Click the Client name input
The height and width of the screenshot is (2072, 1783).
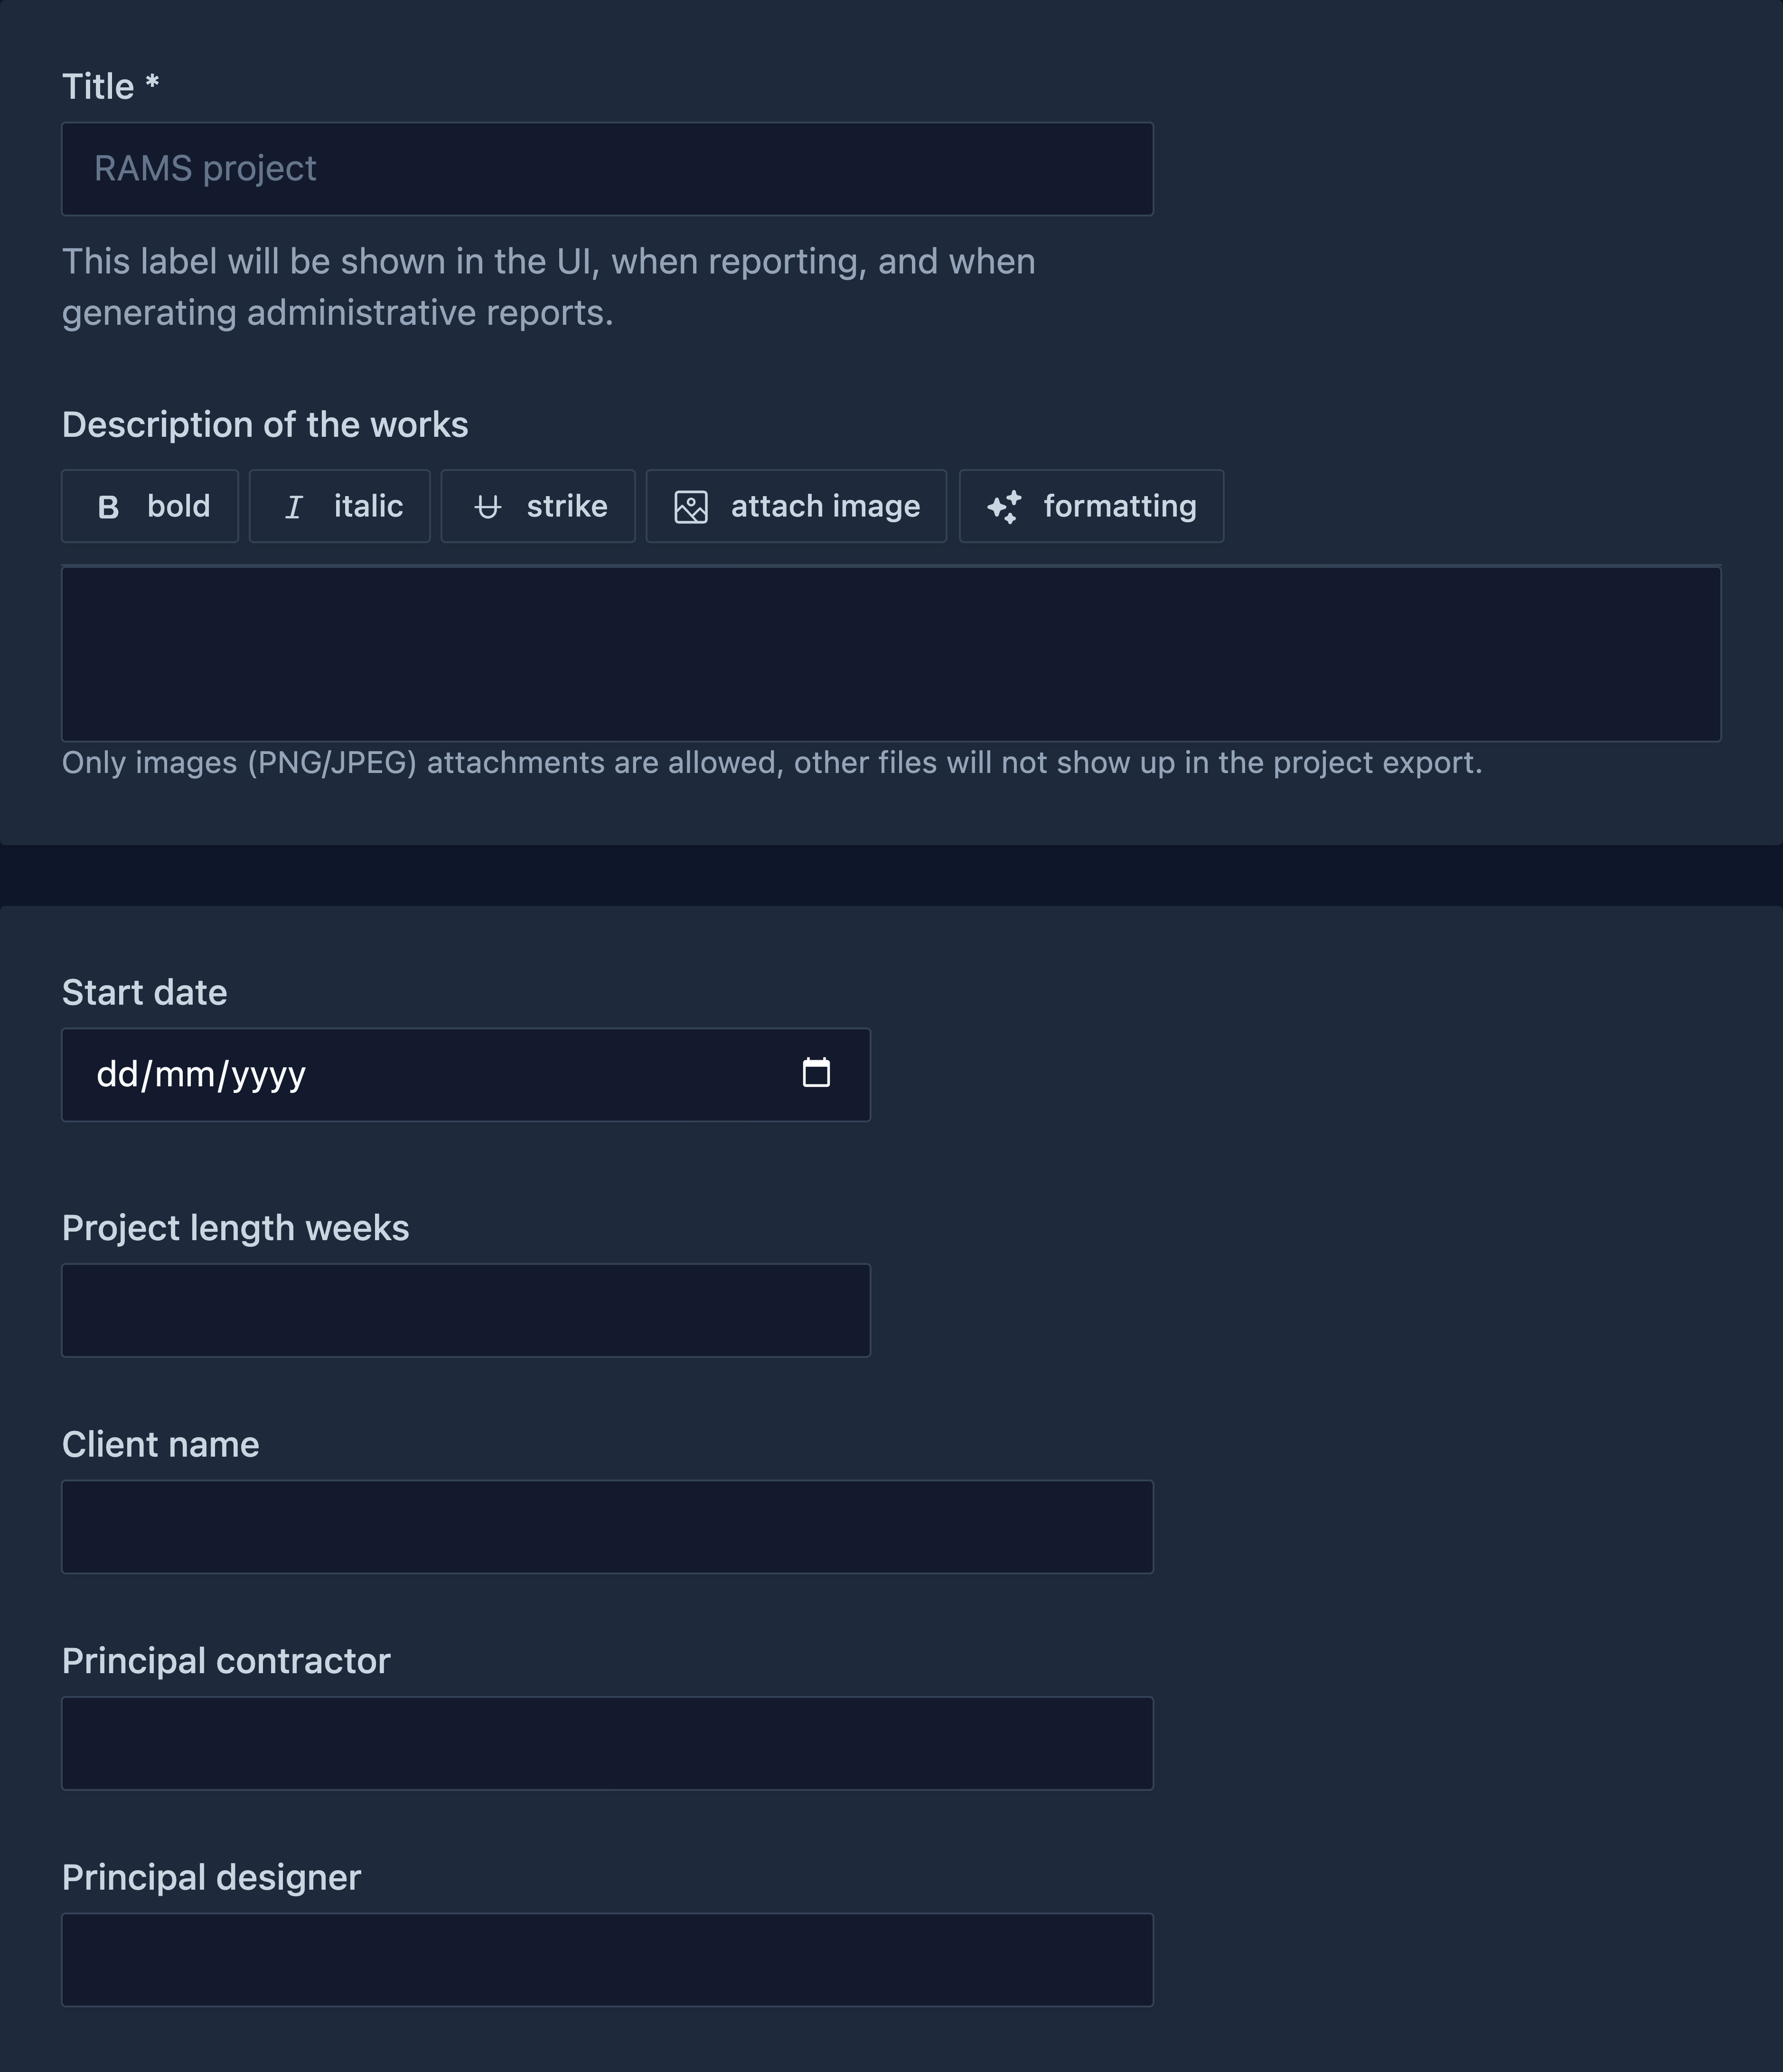tap(607, 1527)
